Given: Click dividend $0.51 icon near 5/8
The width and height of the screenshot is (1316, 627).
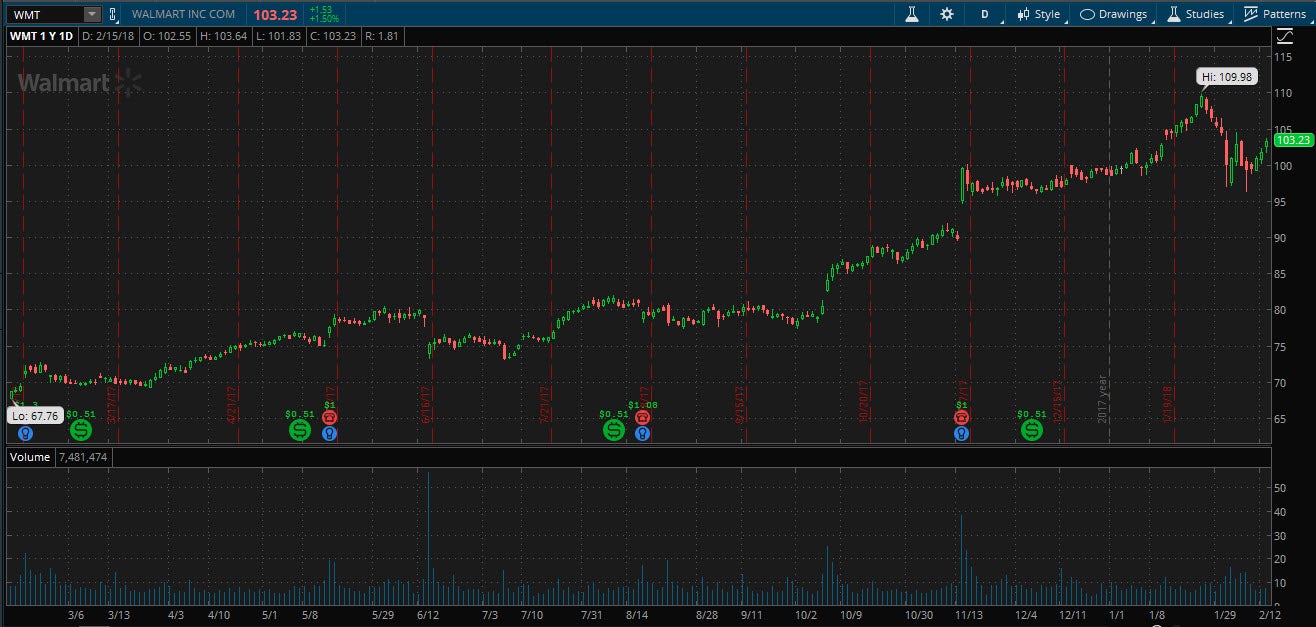Looking at the screenshot, I should tap(300, 430).
